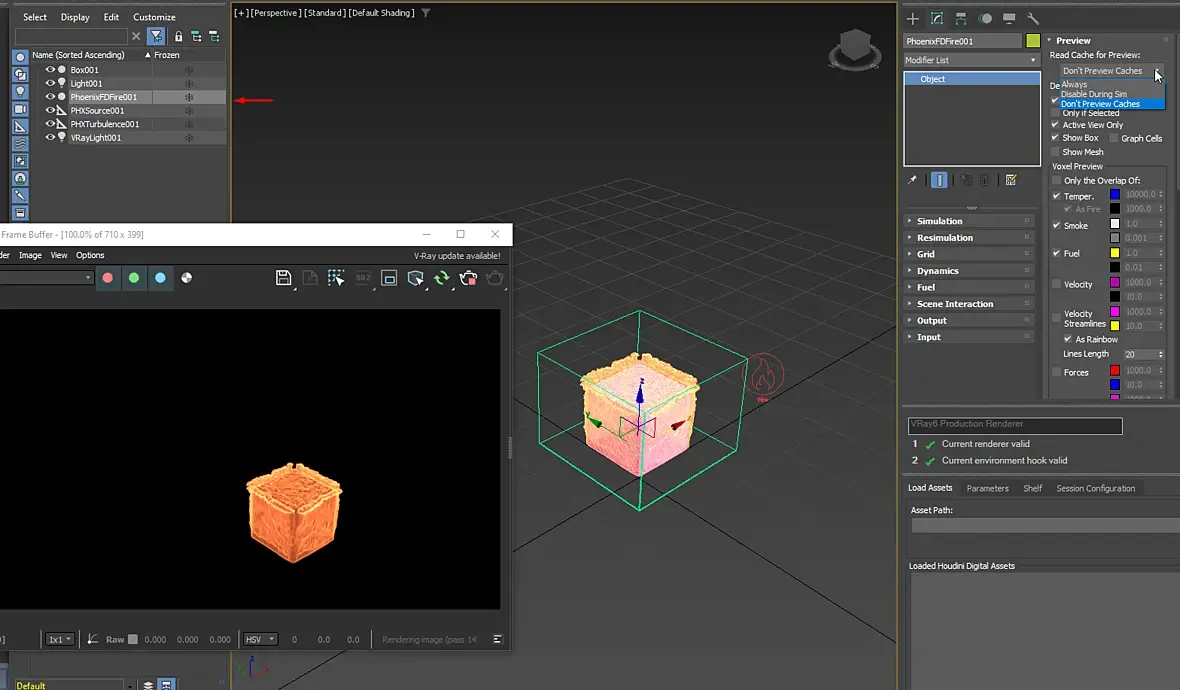Click the render teapot icon in Frame Buffer
This screenshot has height=690, width=1180.
(x=494, y=278)
